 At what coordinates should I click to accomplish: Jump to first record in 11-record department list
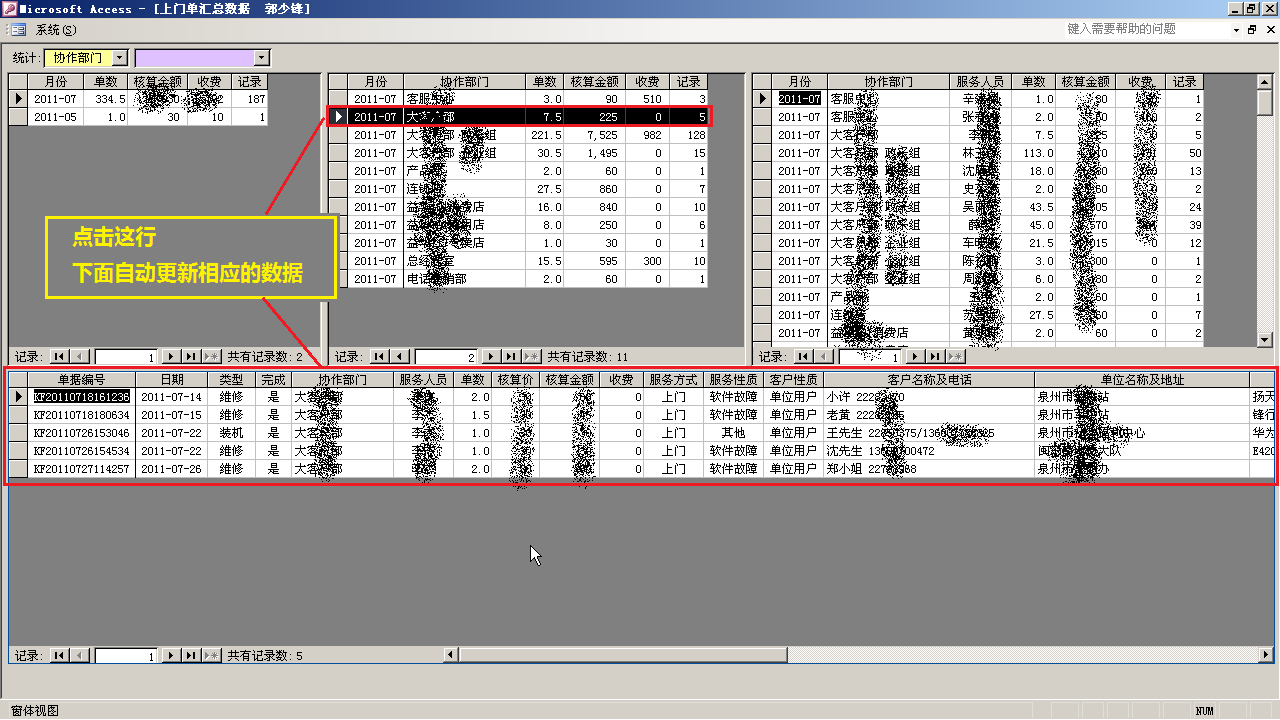(379, 356)
